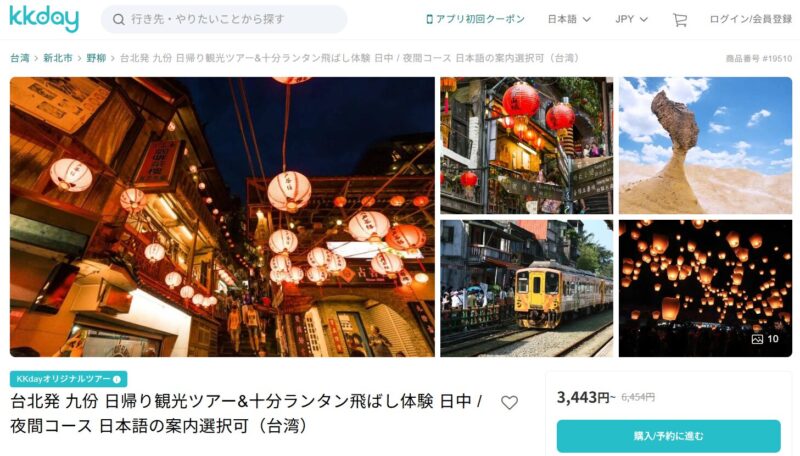Viewport: 800px width, 456px height.
Task: Click the KKday logo
Action: tap(44, 19)
